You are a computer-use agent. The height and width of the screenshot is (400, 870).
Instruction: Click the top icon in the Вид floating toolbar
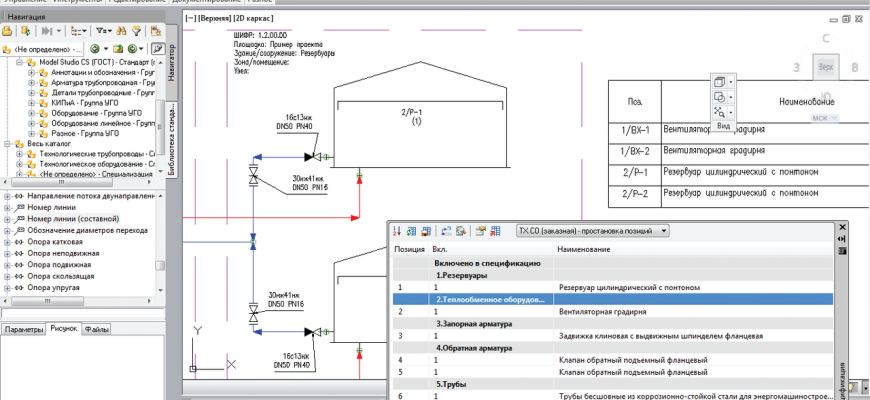point(720,81)
